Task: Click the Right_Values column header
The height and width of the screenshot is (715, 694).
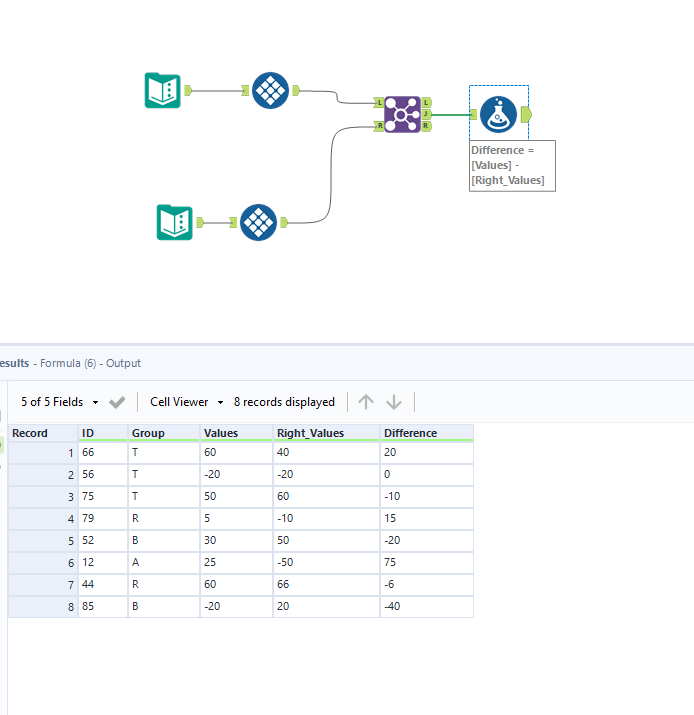Action: point(326,433)
